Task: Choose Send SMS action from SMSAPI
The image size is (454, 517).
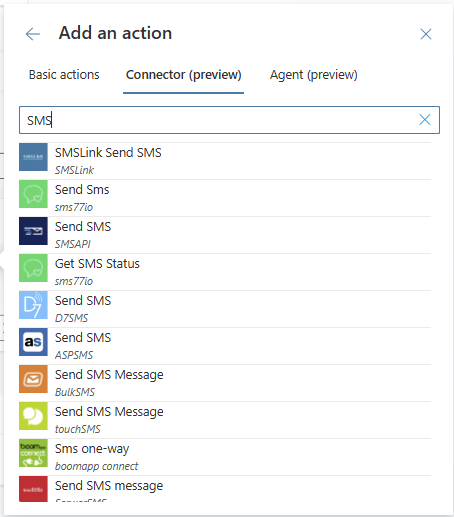Action: (225, 235)
